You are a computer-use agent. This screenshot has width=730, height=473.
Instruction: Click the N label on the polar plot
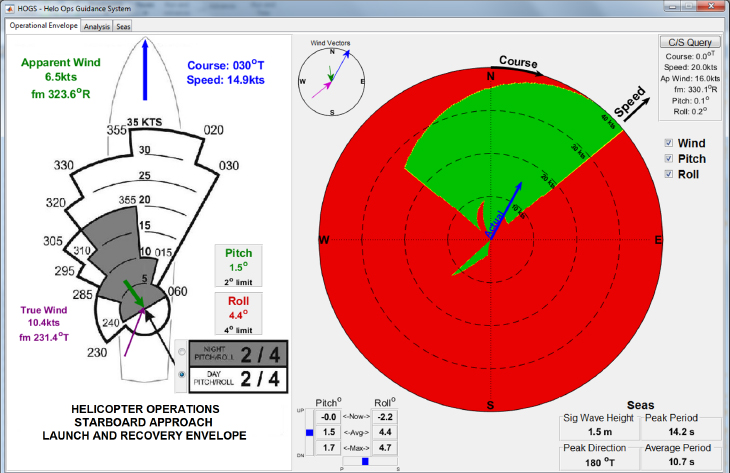pyautogui.click(x=491, y=76)
